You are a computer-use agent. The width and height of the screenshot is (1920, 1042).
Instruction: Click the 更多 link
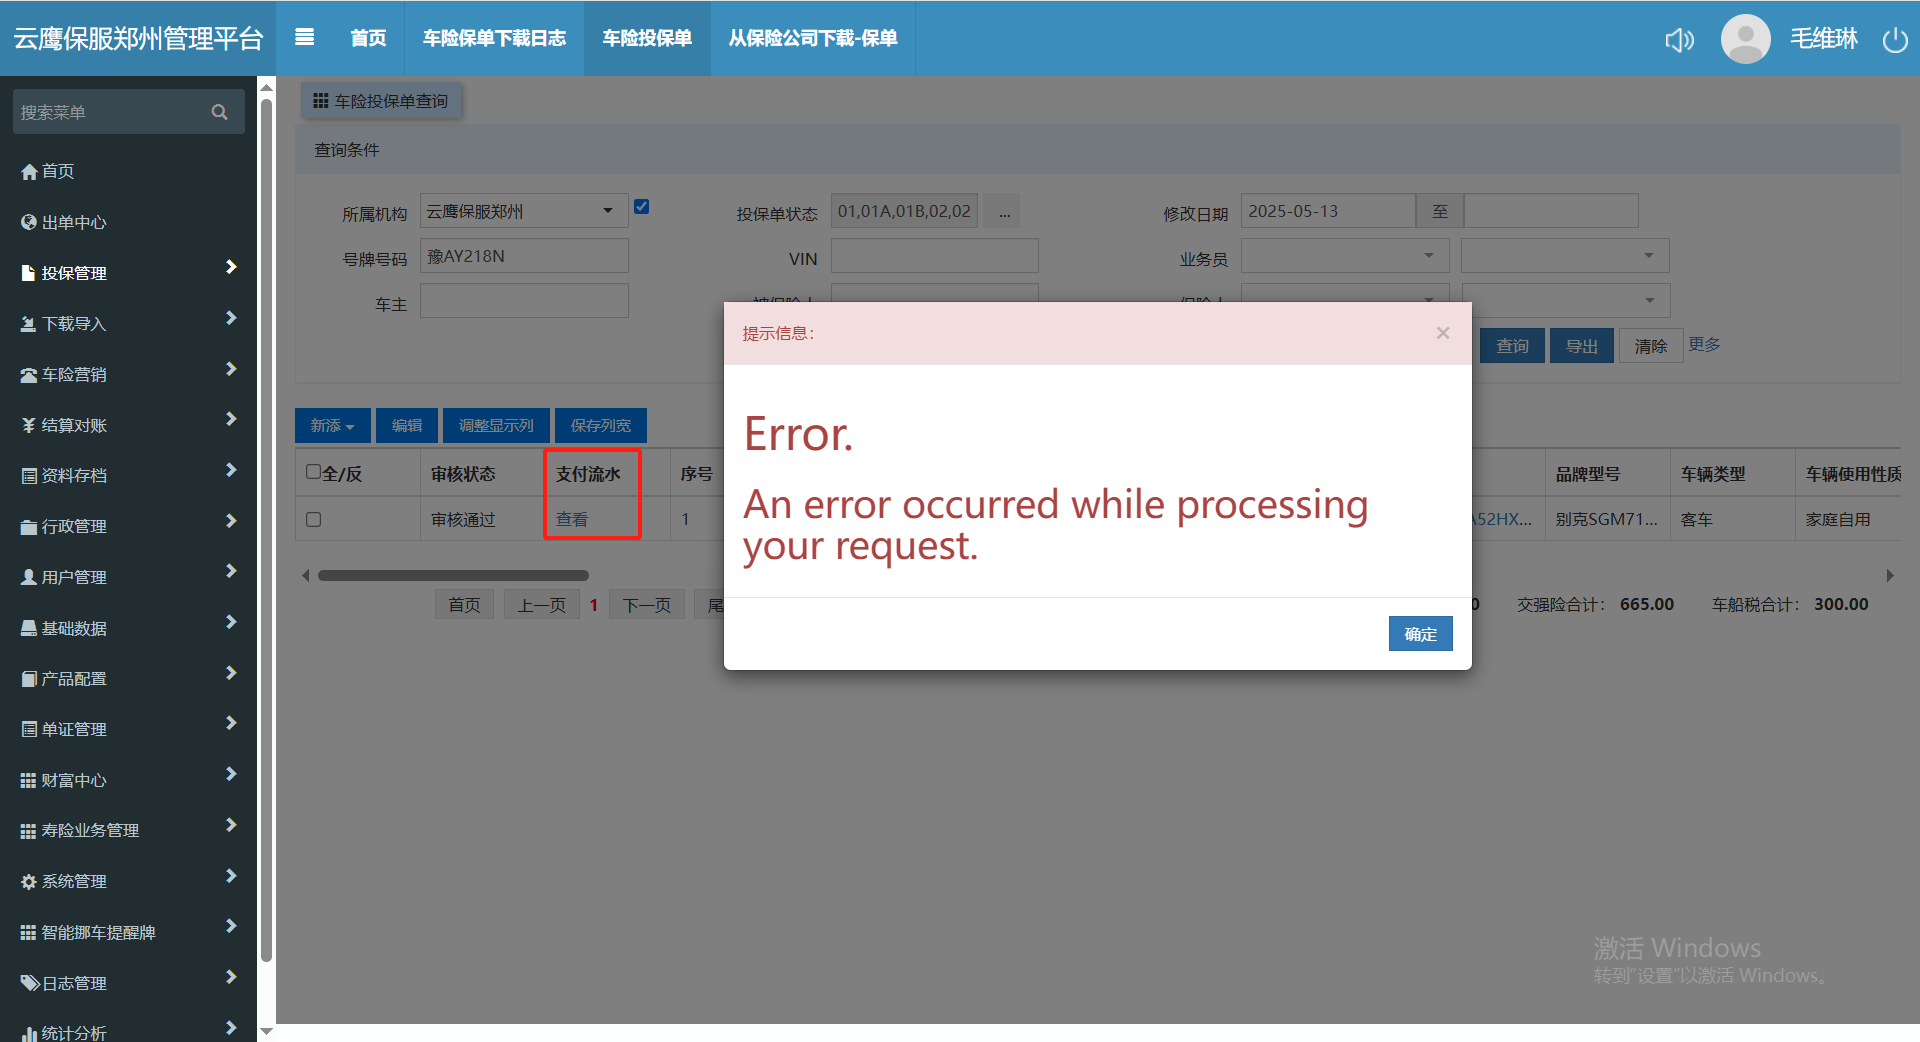click(1705, 344)
